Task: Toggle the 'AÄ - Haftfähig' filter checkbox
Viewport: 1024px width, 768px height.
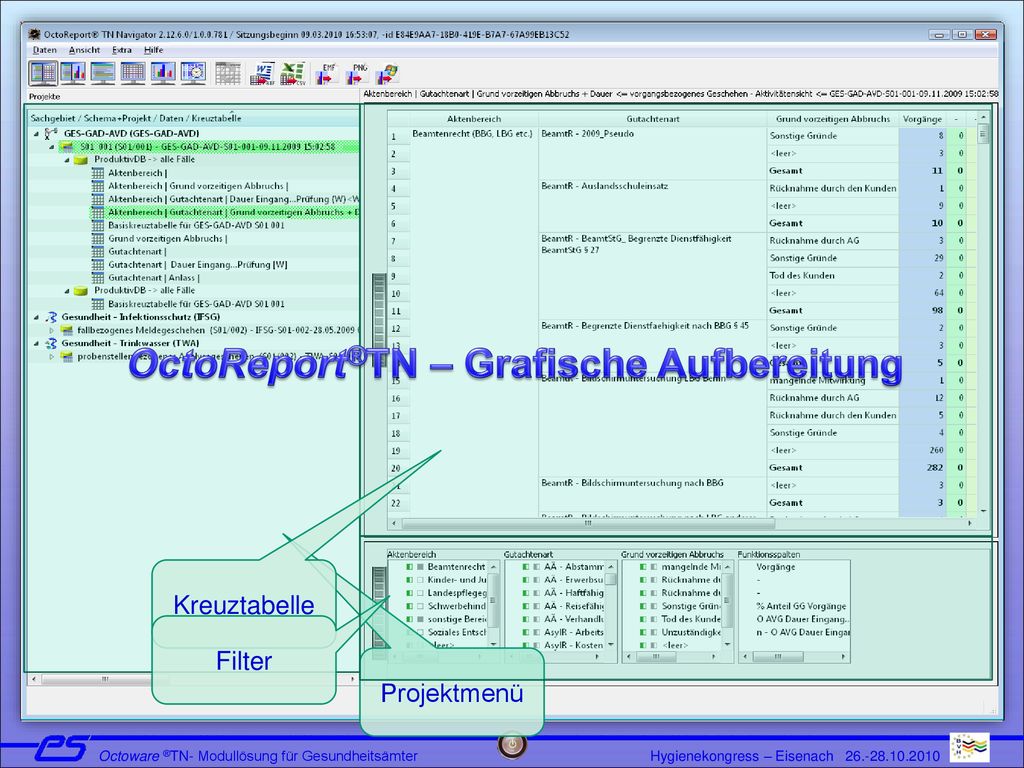Action: (x=537, y=593)
